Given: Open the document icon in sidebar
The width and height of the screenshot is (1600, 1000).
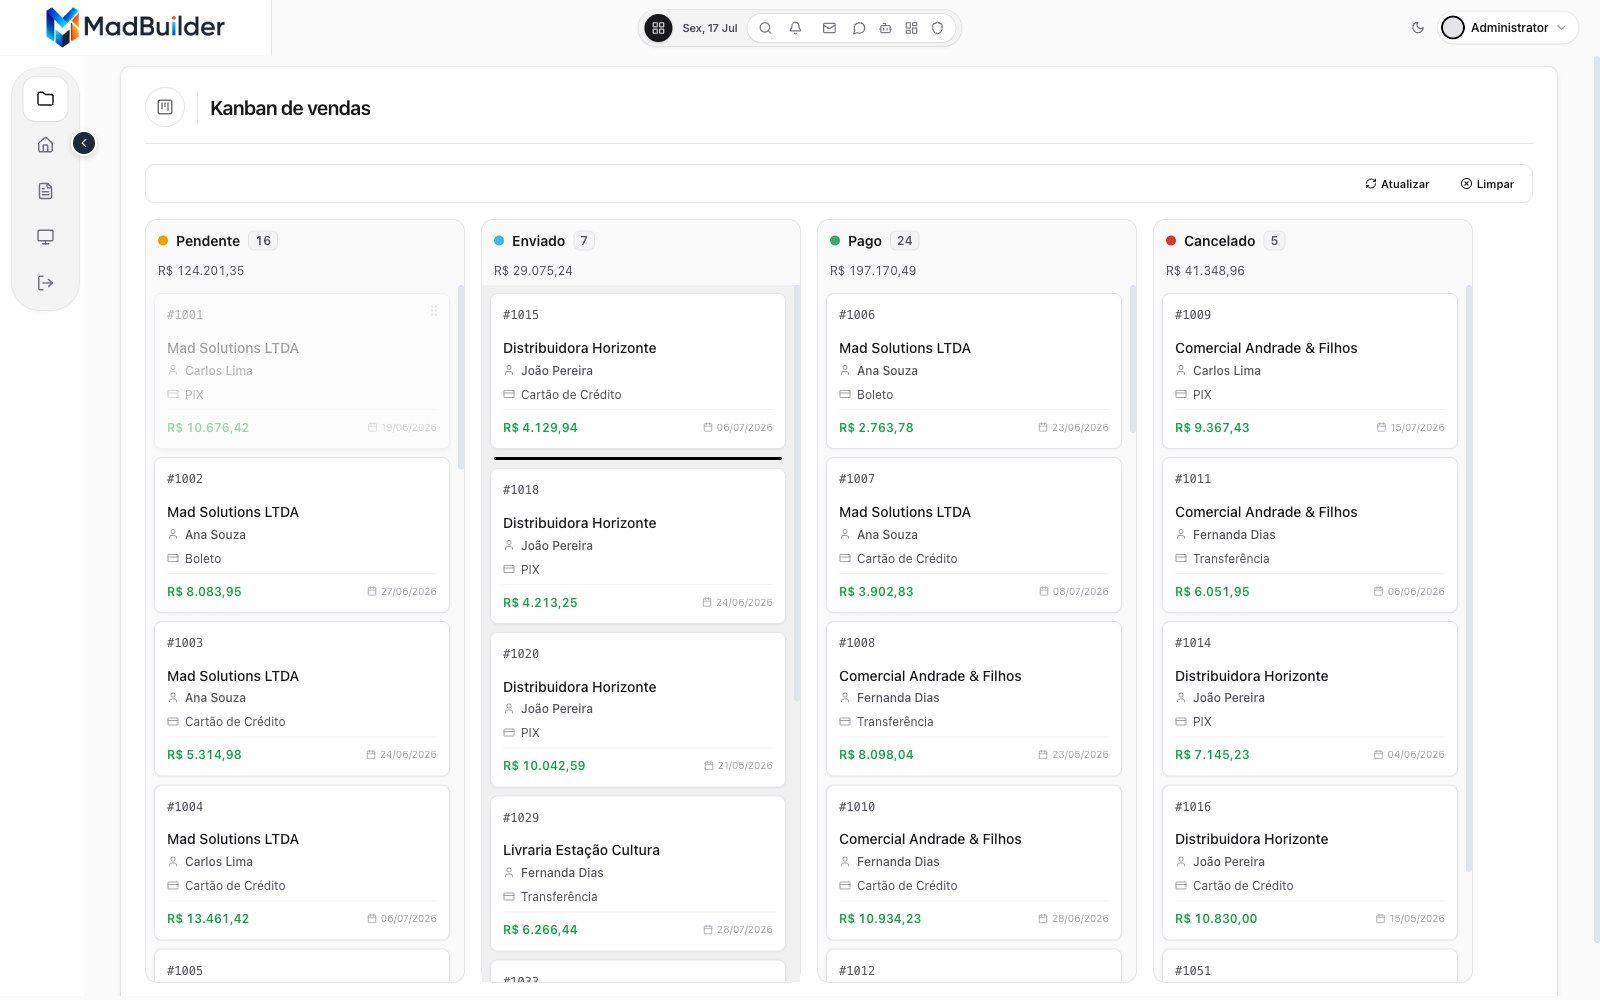Looking at the screenshot, I should [x=45, y=191].
